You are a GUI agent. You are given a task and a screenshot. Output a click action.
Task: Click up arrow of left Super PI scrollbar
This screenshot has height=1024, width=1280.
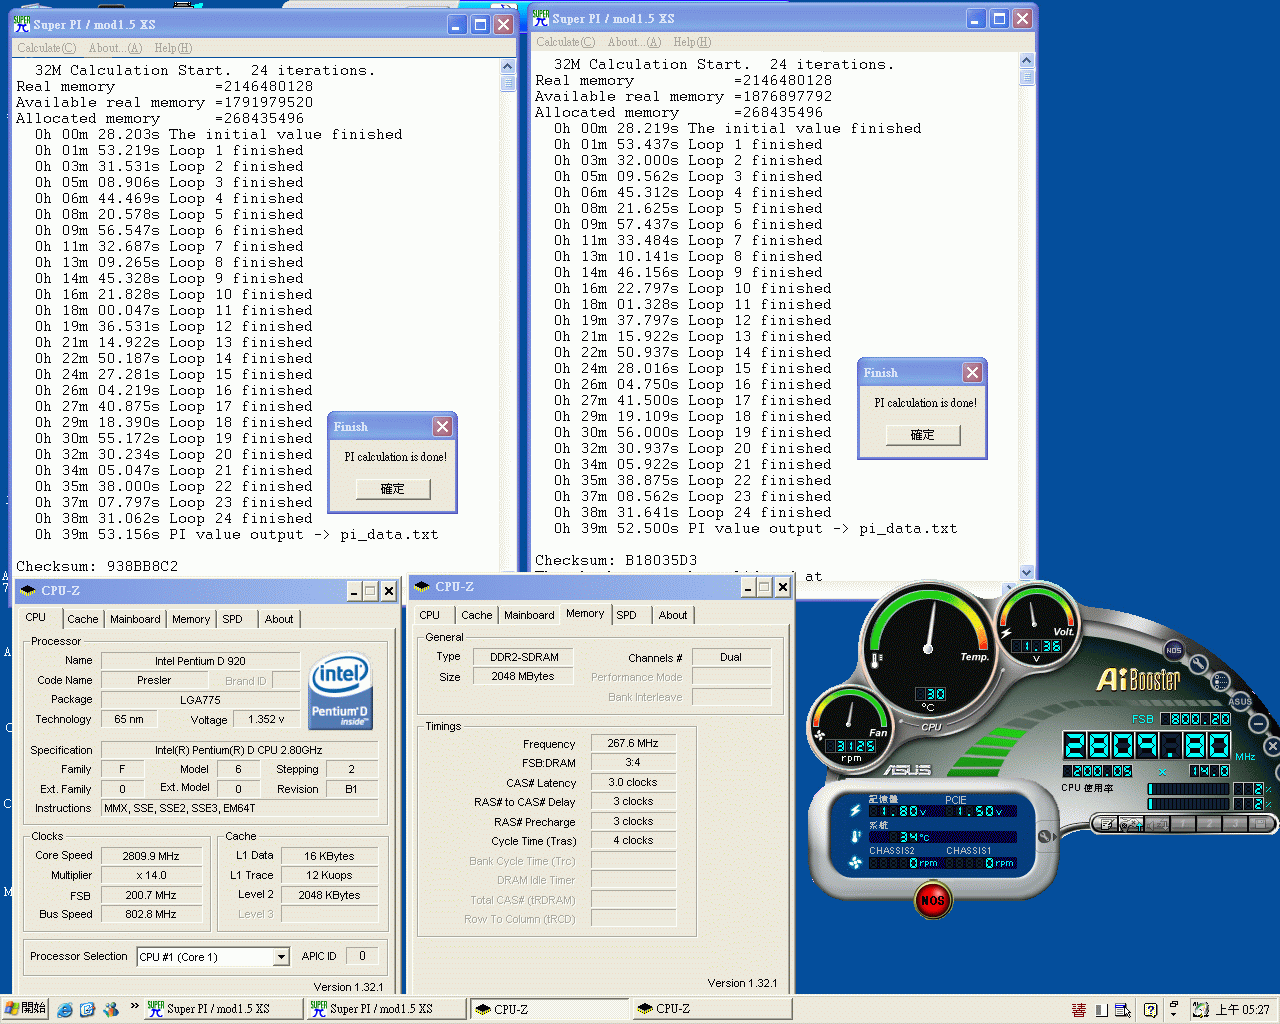tap(507, 68)
